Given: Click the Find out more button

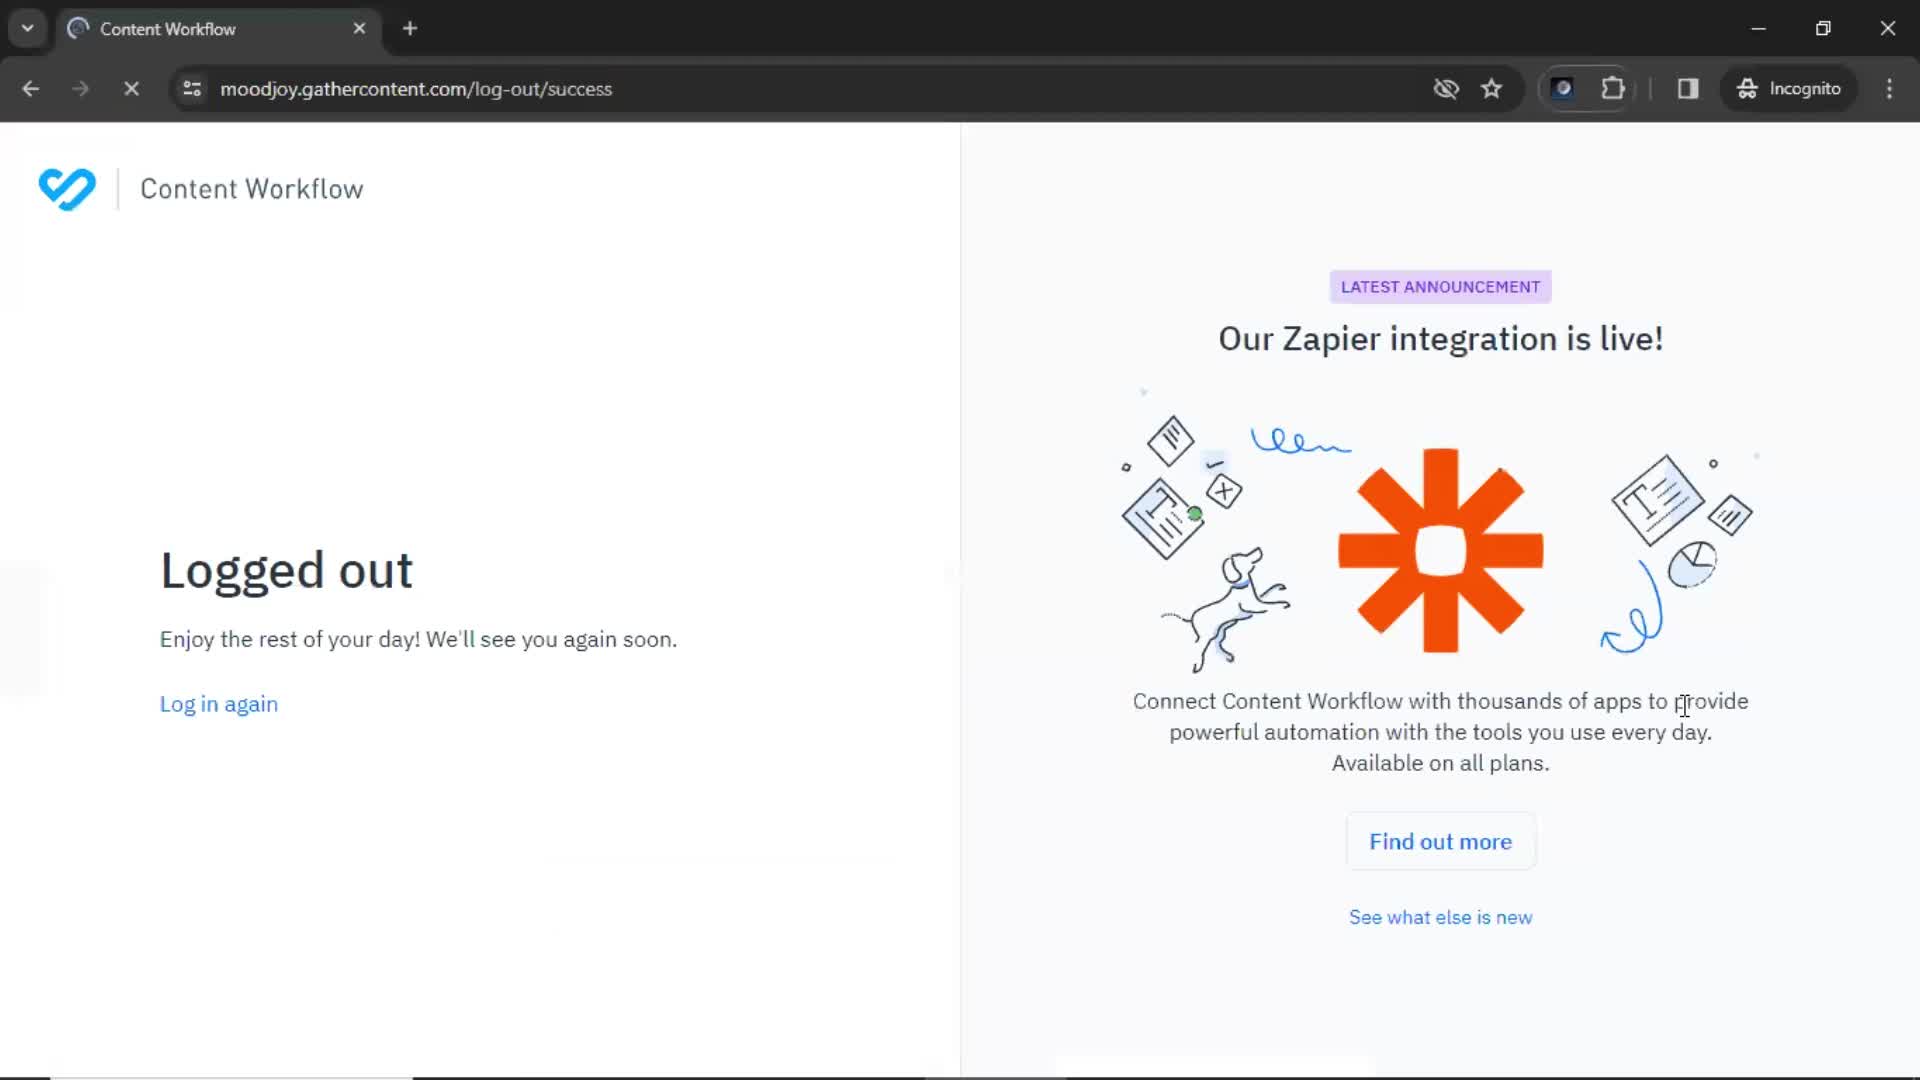Looking at the screenshot, I should (1440, 841).
